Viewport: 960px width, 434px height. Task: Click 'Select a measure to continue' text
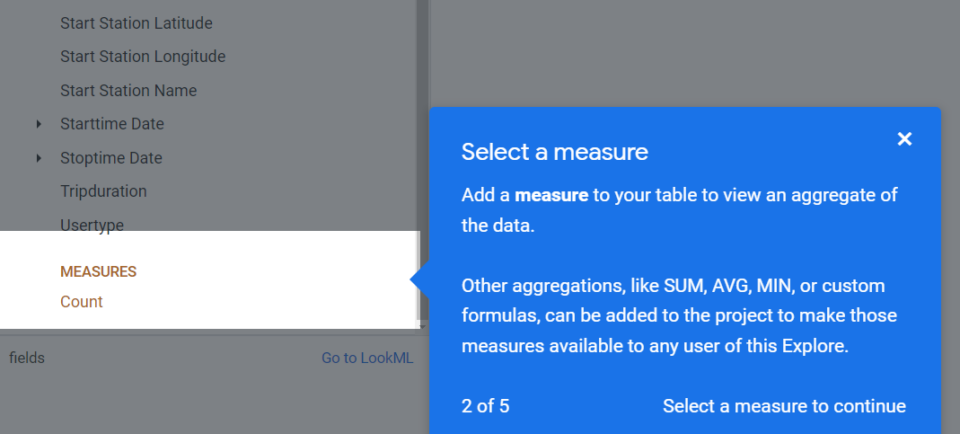[x=784, y=406]
